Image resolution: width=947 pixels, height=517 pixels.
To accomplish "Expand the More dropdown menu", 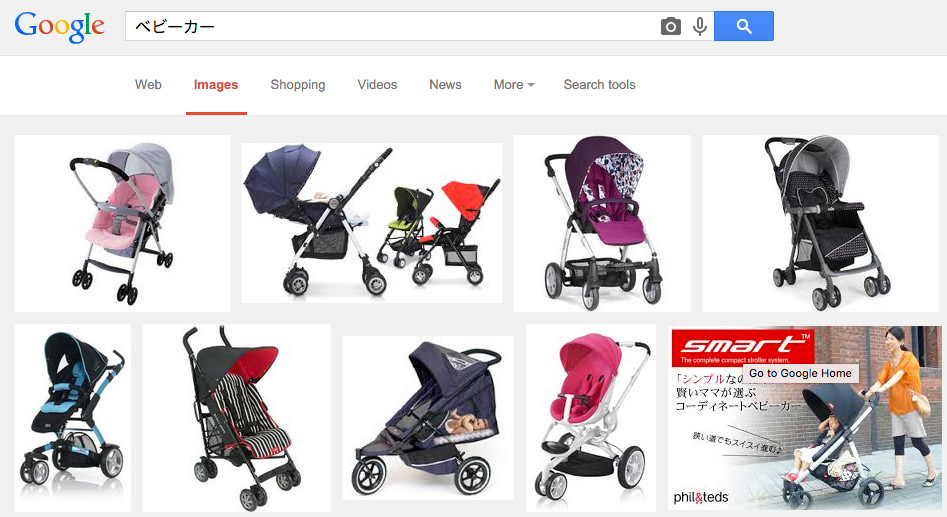I will [514, 85].
